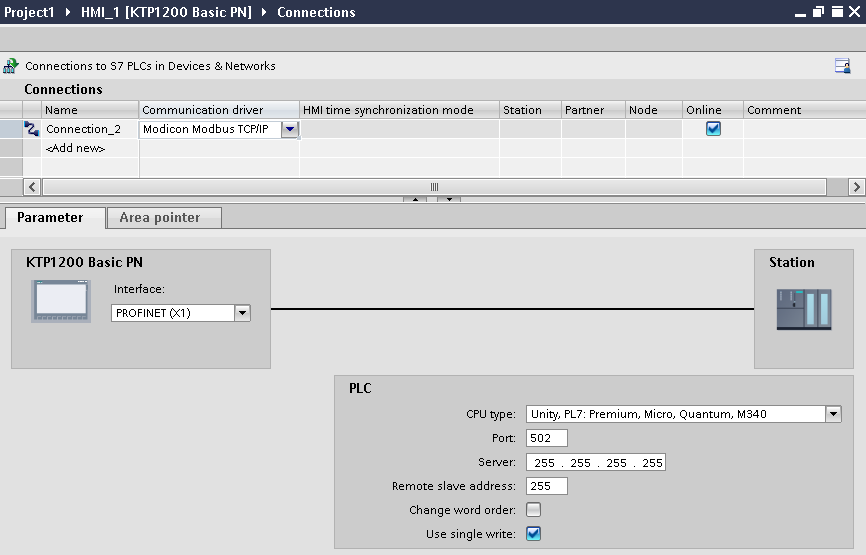The height and width of the screenshot is (555, 866).
Task: Click the Connections breadcrumb in title bar
Action: 316,12
